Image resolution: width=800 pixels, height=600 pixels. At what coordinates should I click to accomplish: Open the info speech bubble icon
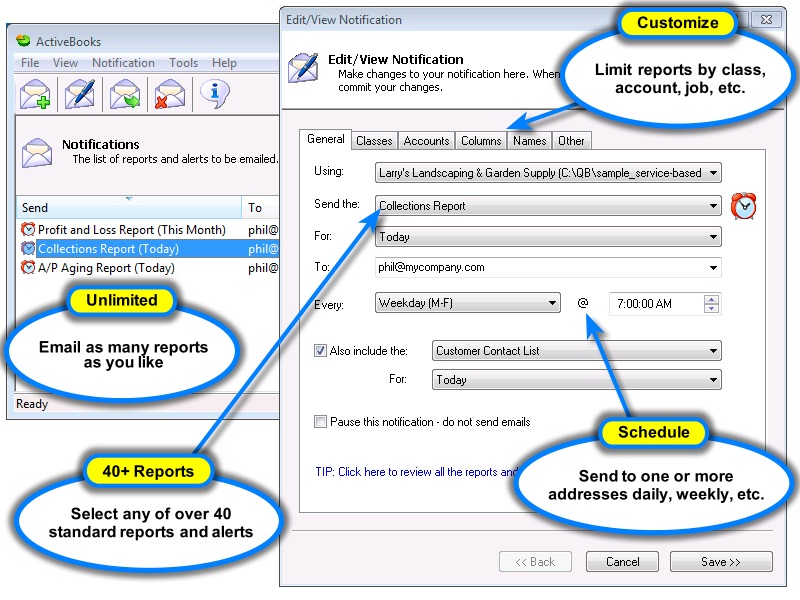tap(215, 94)
